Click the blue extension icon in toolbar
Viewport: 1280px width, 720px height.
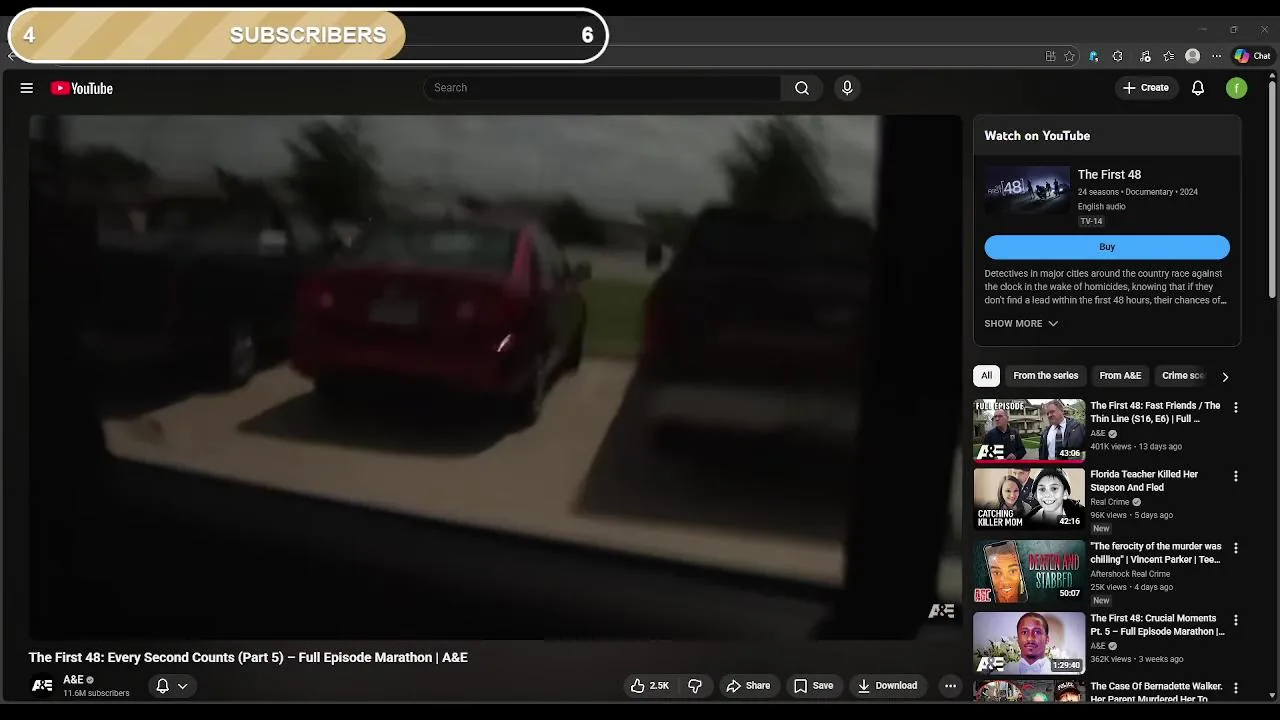(1094, 56)
